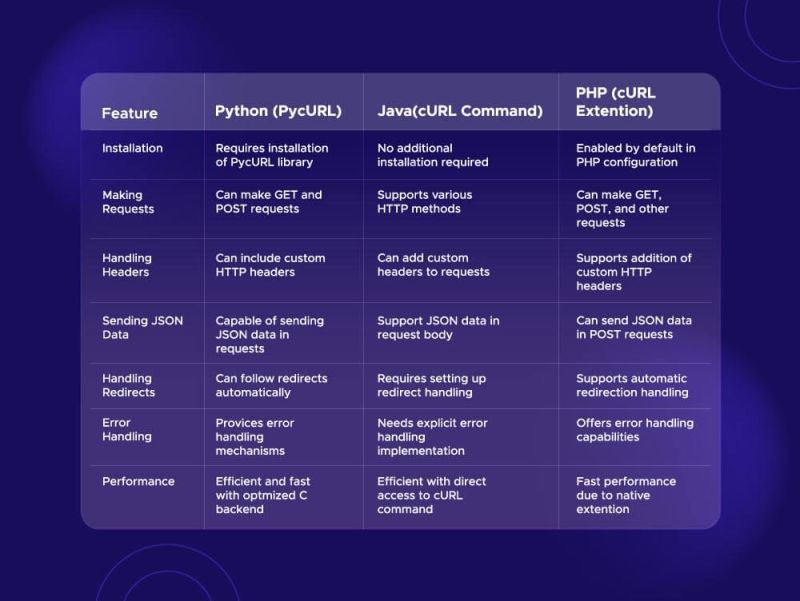Select 'Can follow redirects automatically' cell
Image resolution: width=800 pixels, height=601 pixels.
pos(273,385)
